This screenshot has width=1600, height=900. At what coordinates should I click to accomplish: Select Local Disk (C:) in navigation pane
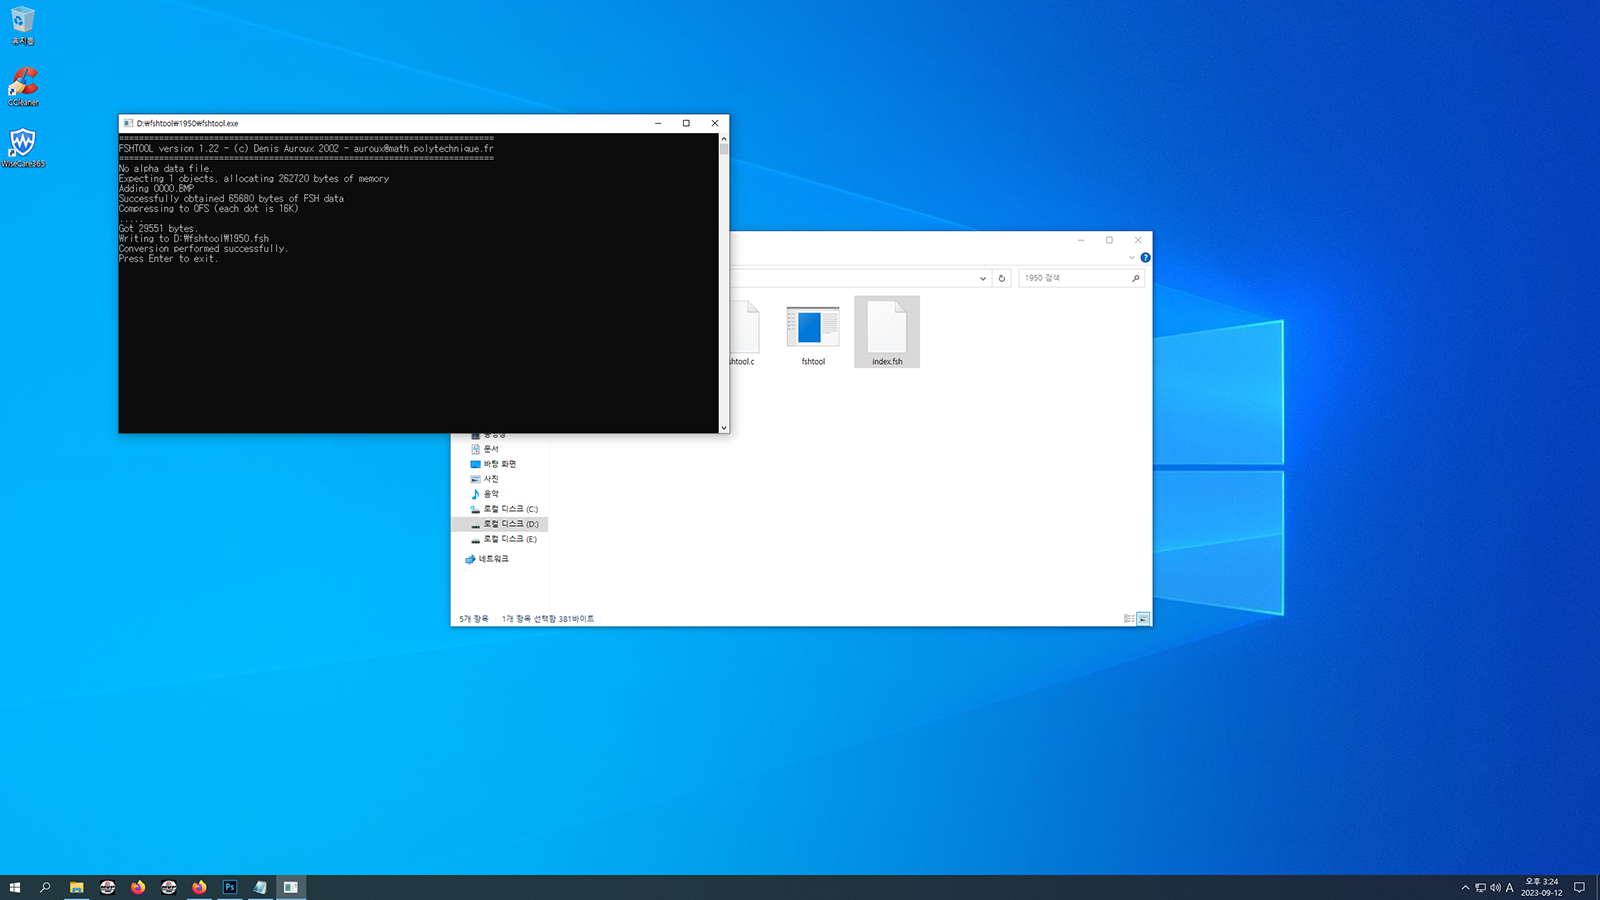point(510,509)
